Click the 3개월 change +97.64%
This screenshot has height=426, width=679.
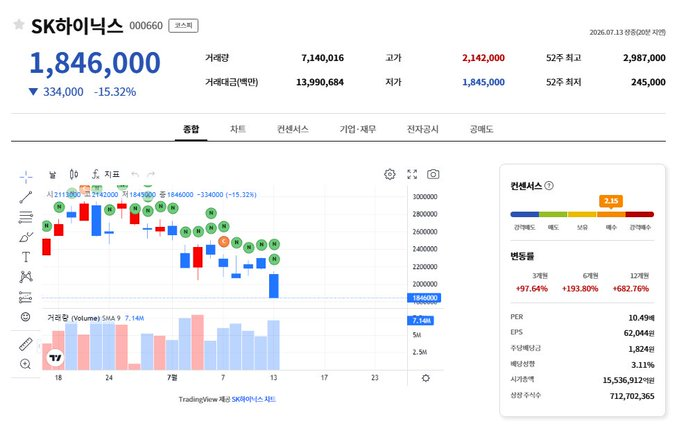click(532, 288)
